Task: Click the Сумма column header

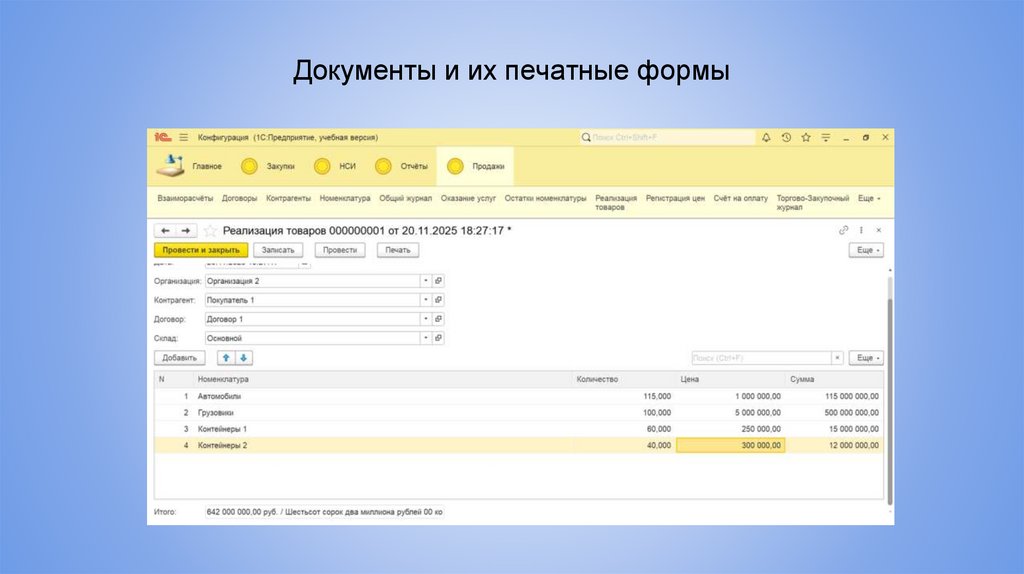Action: 835,379
